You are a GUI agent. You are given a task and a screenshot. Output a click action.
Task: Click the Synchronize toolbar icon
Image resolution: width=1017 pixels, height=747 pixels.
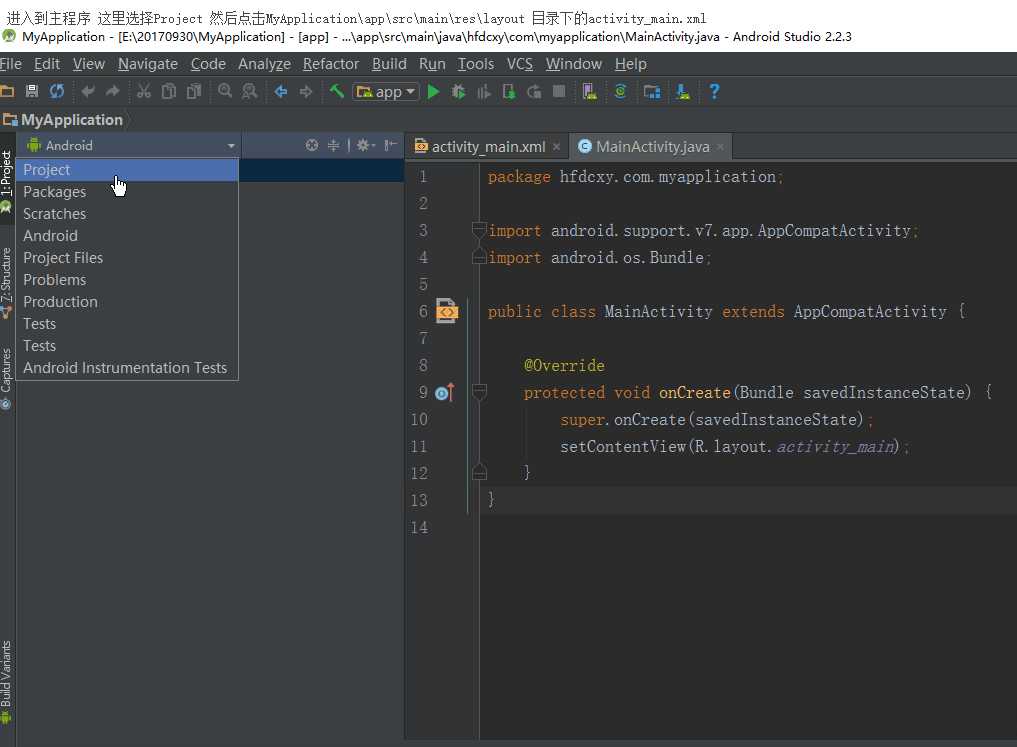pyautogui.click(x=57, y=91)
